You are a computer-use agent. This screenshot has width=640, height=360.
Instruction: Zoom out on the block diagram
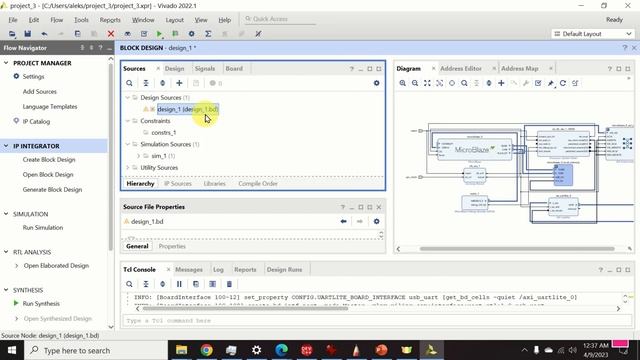tap(415, 83)
